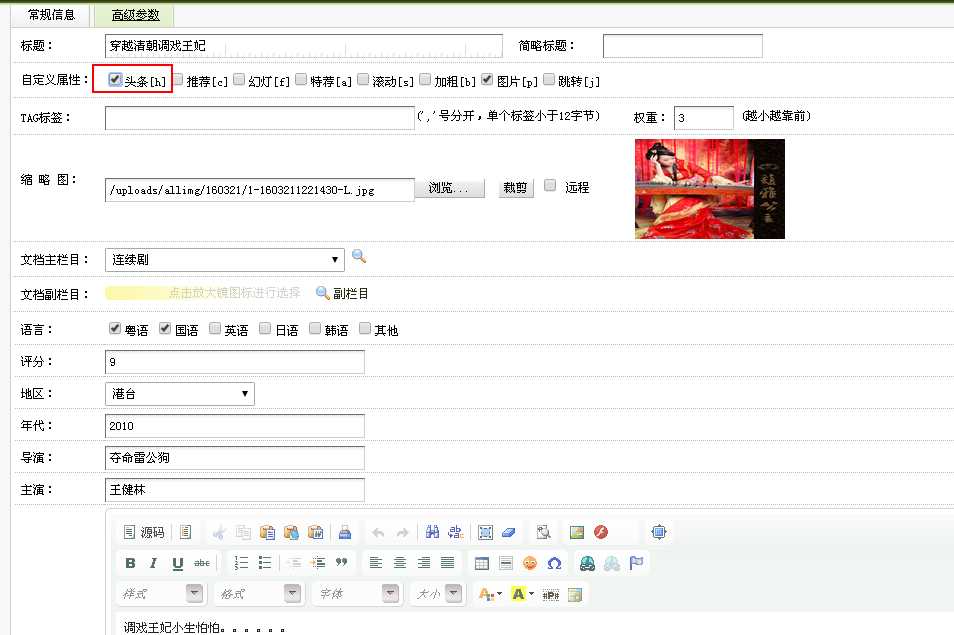Click the Remove Format eraser icon
Image resolution: width=954 pixels, height=635 pixels.
coord(509,533)
